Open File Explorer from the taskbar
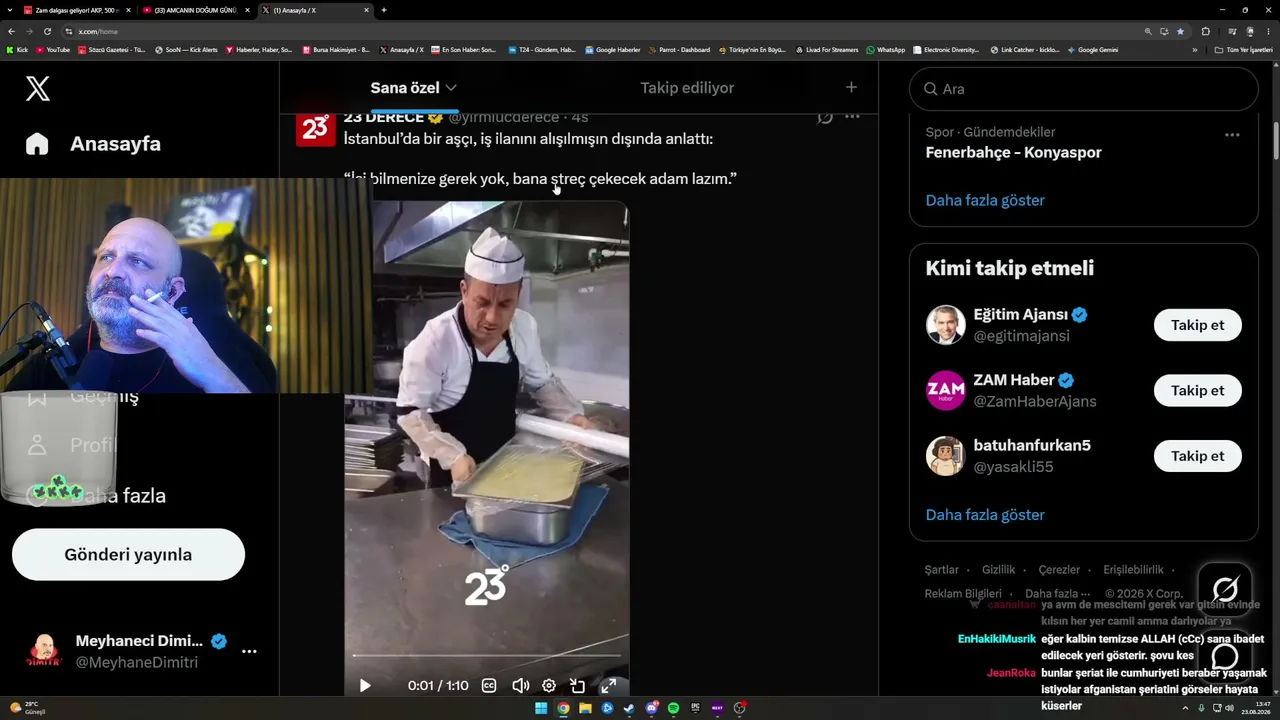 (585, 708)
